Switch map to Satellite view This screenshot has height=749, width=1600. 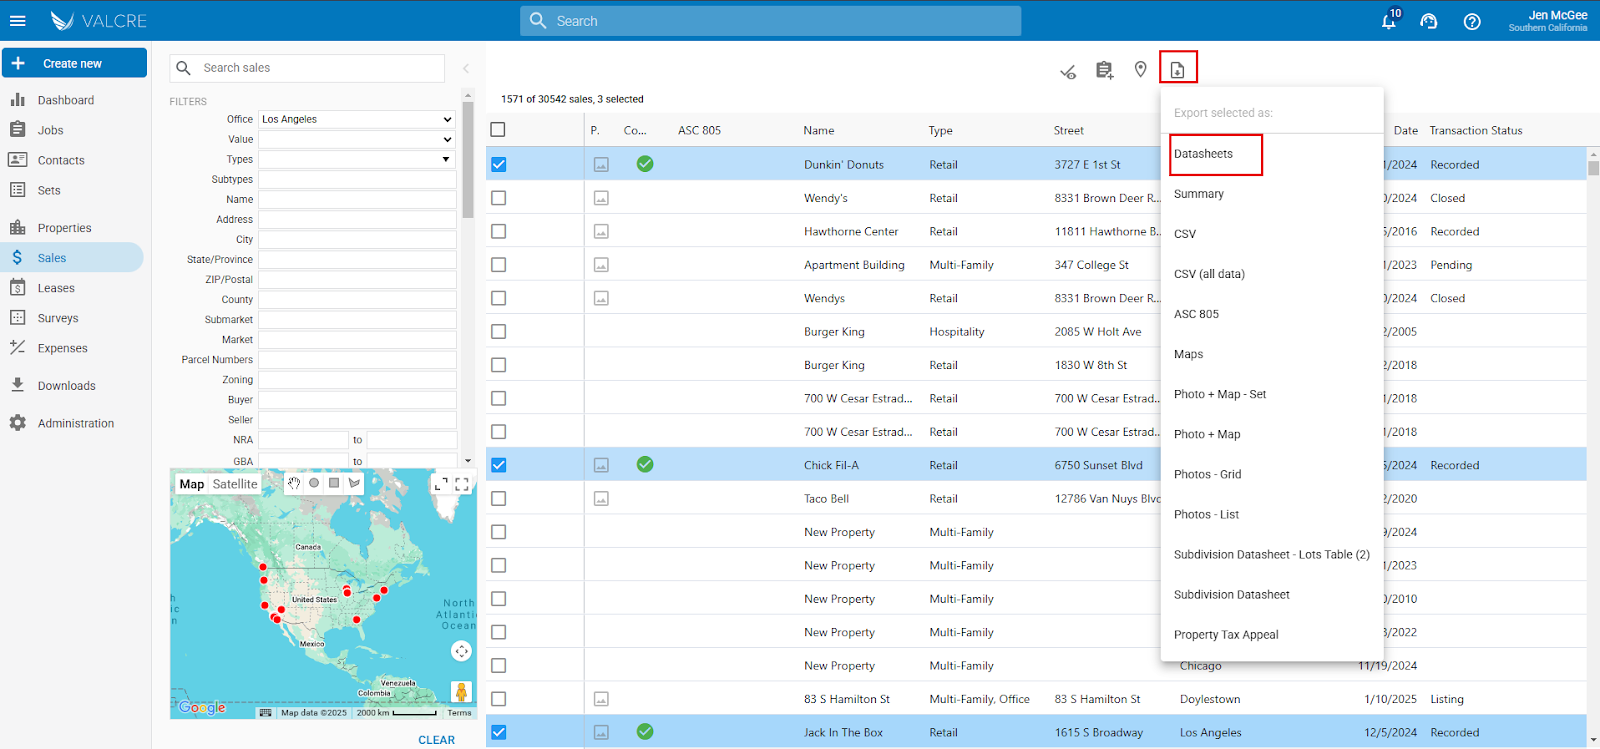click(235, 484)
